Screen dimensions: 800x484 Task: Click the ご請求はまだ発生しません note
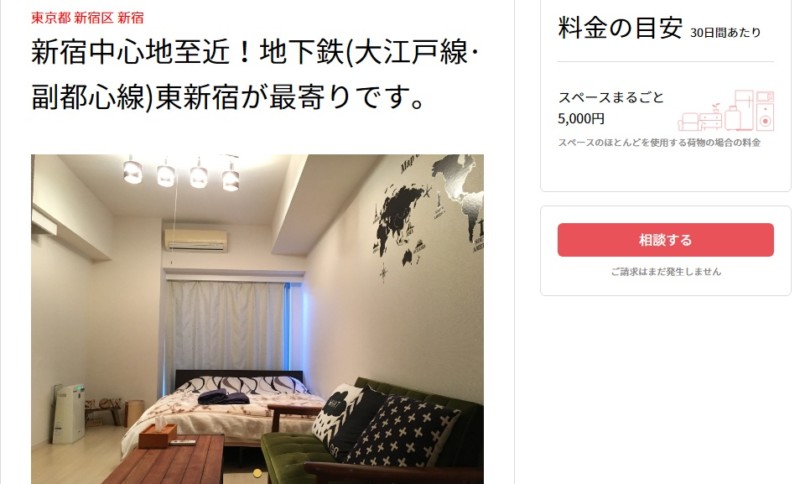666,272
